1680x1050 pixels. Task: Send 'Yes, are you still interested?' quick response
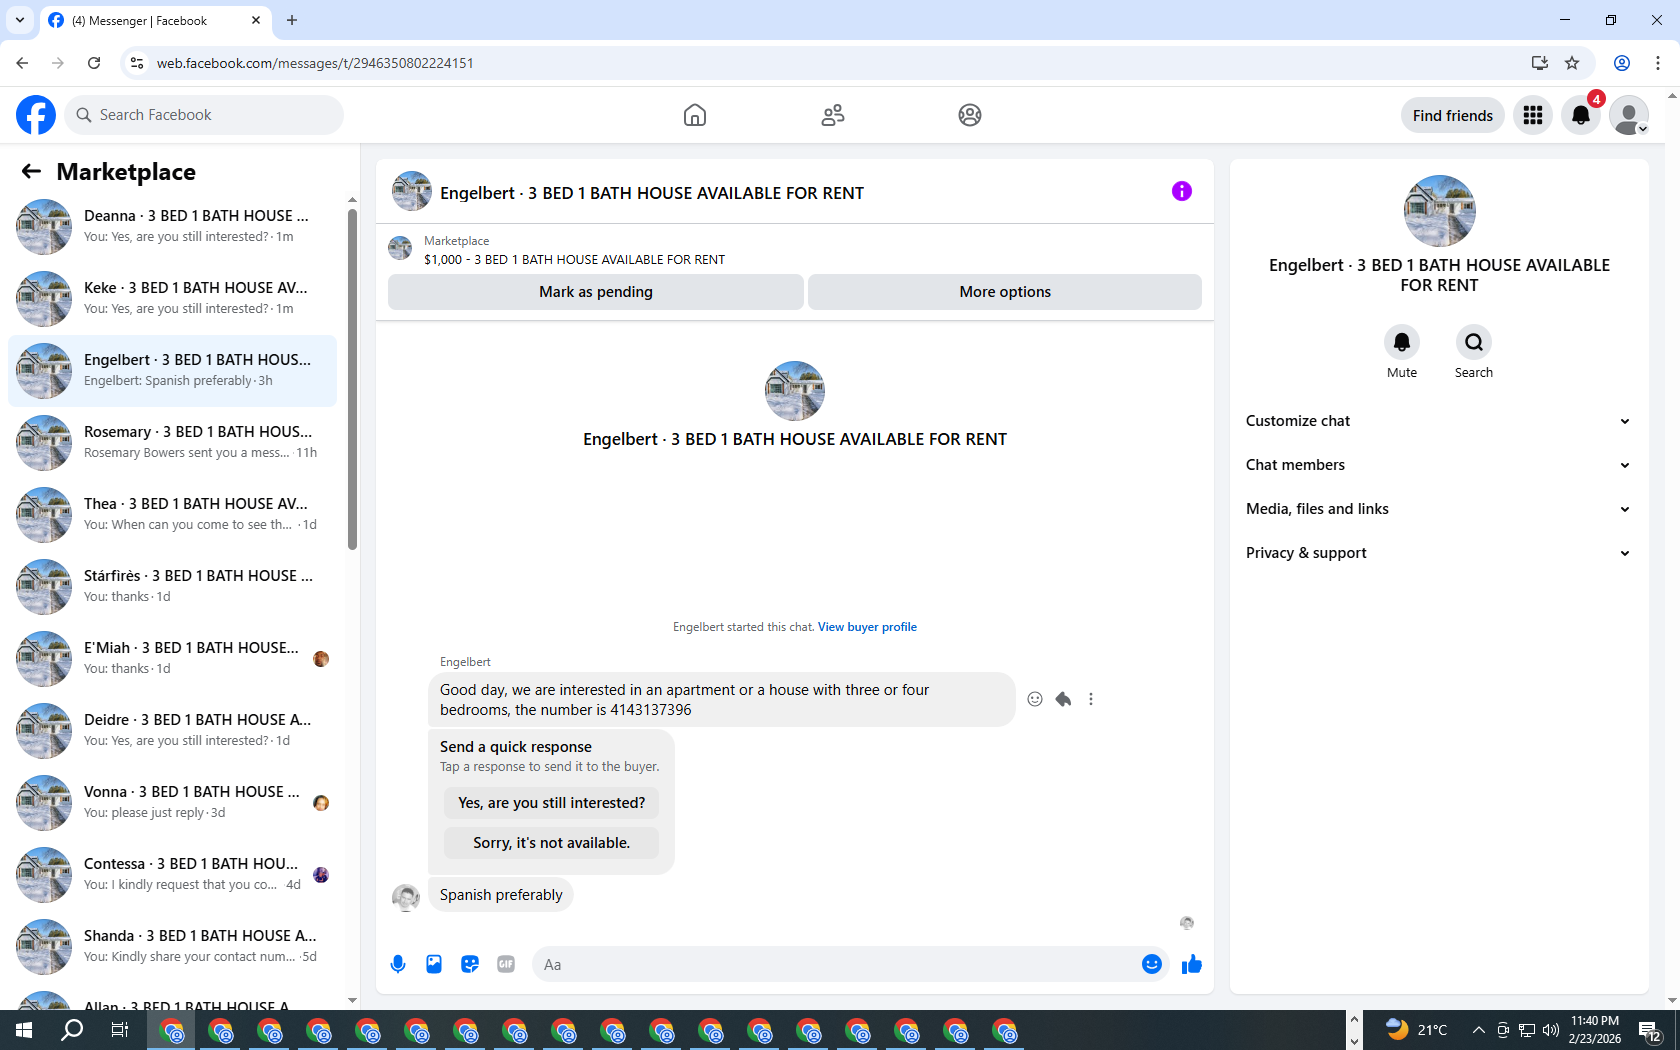[551, 803]
